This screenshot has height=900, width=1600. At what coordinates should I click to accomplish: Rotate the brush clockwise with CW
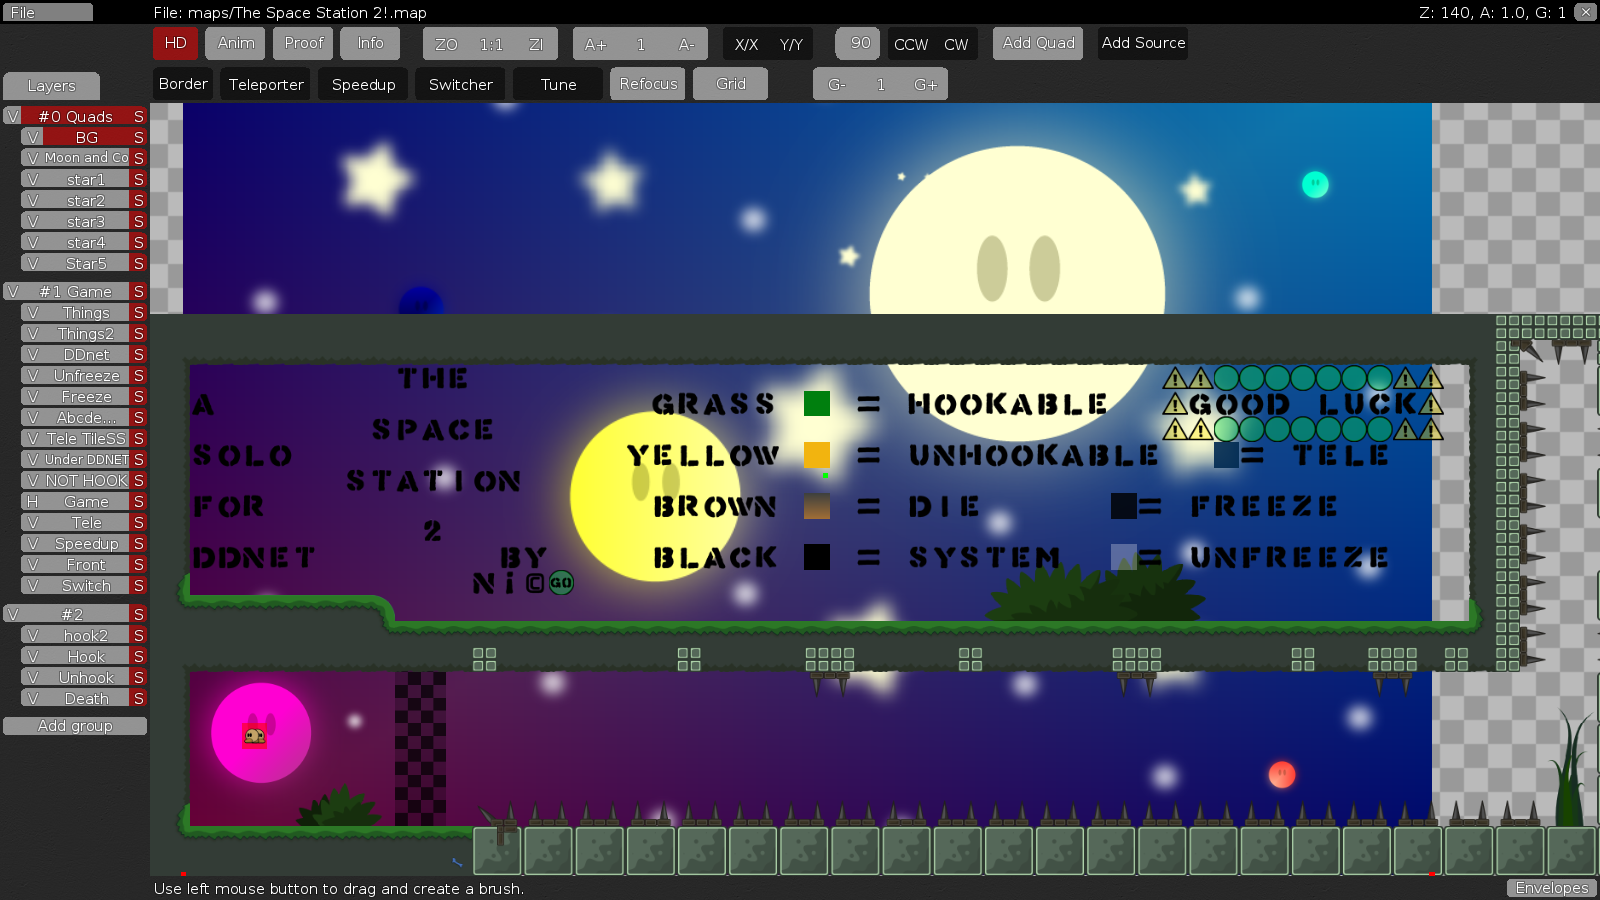(956, 44)
